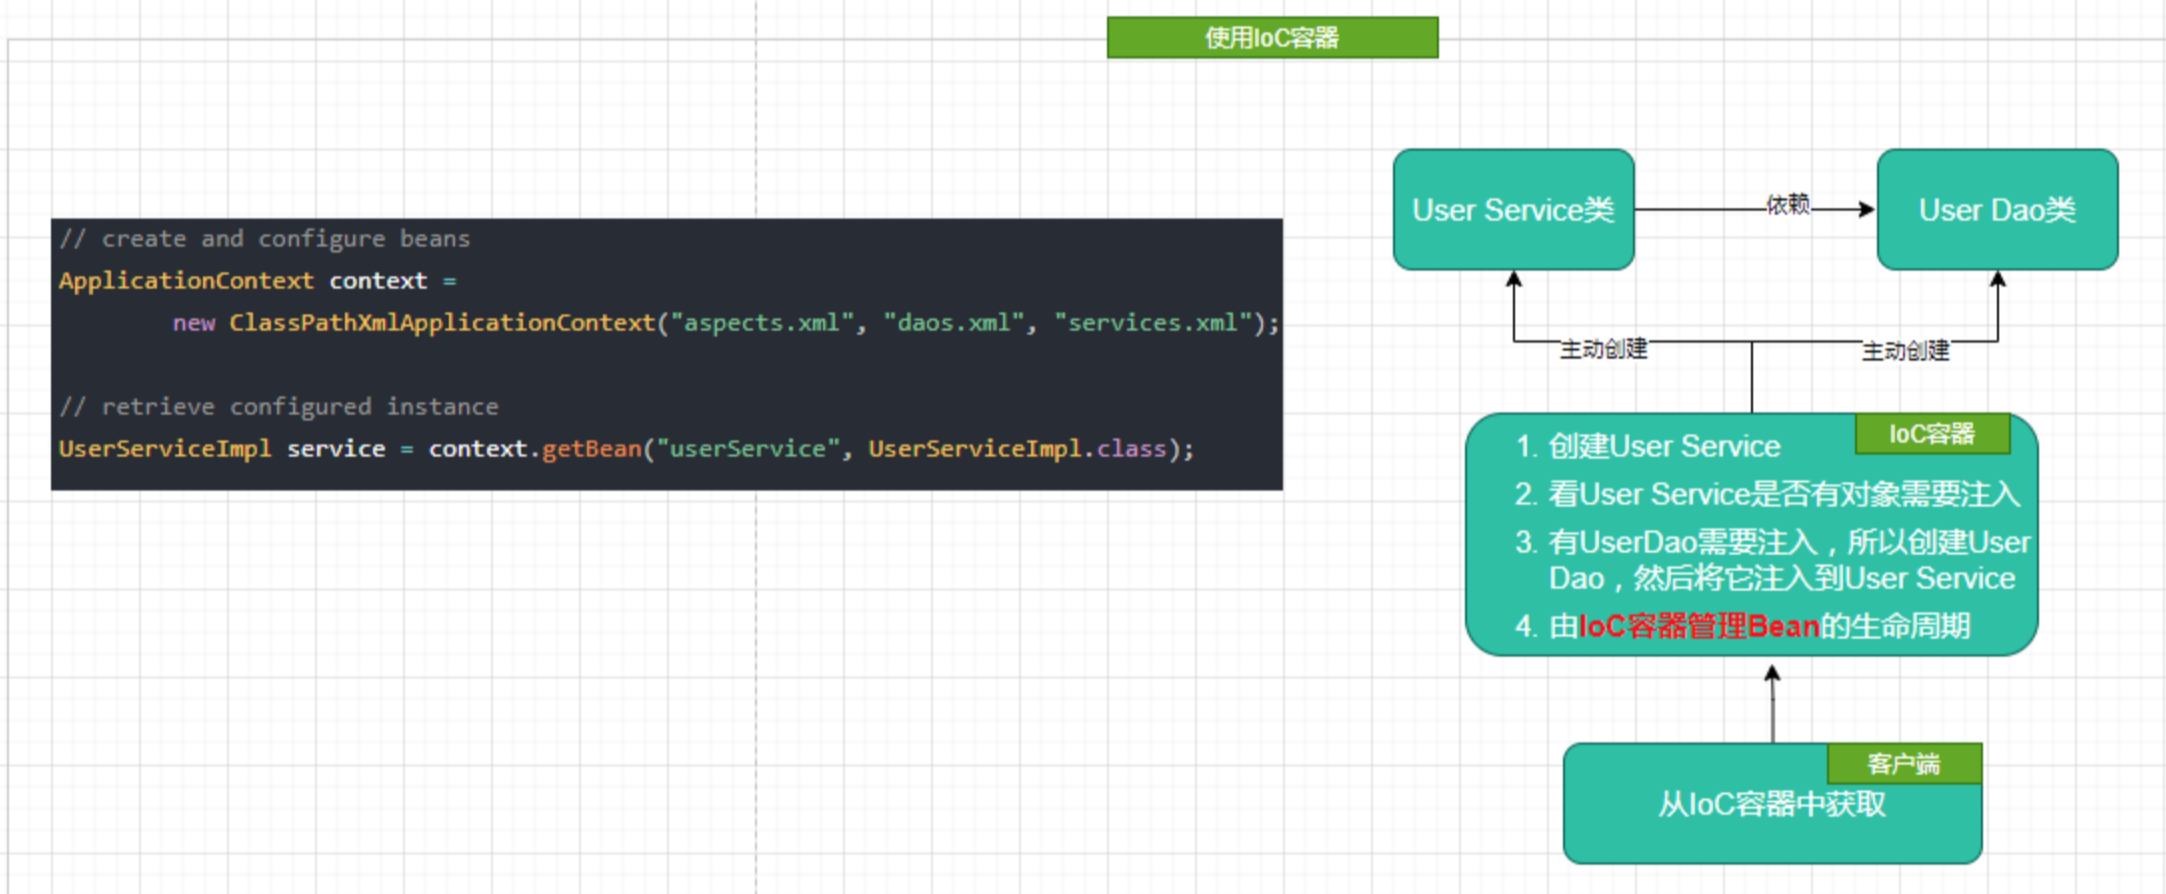Click the "daos.xml" string

[954, 323]
